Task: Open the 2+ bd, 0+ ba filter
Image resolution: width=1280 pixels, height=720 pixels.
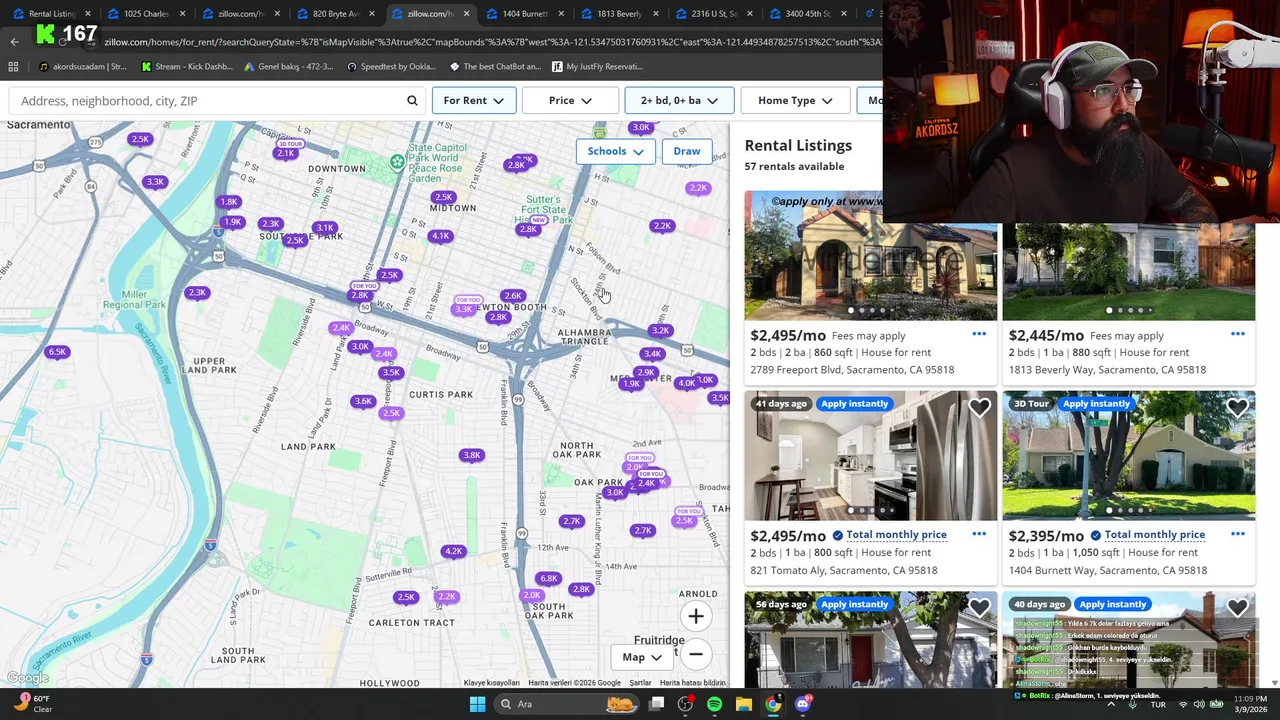Action: [679, 101]
